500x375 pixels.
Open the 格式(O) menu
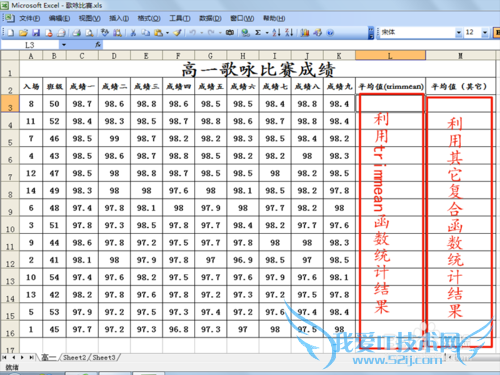coord(149,18)
